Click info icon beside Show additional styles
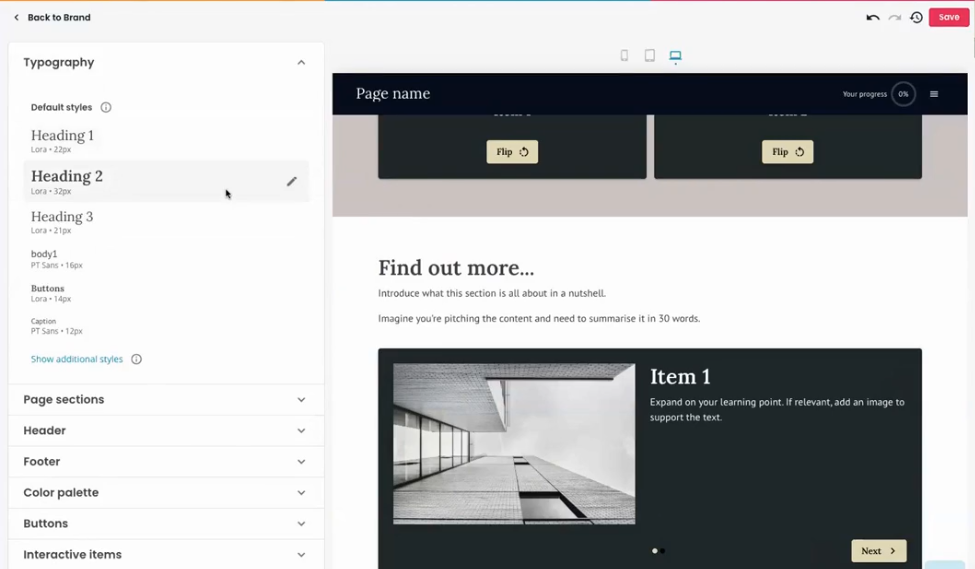The width and height of the screenshot is (975, 569). pos(136,359)
